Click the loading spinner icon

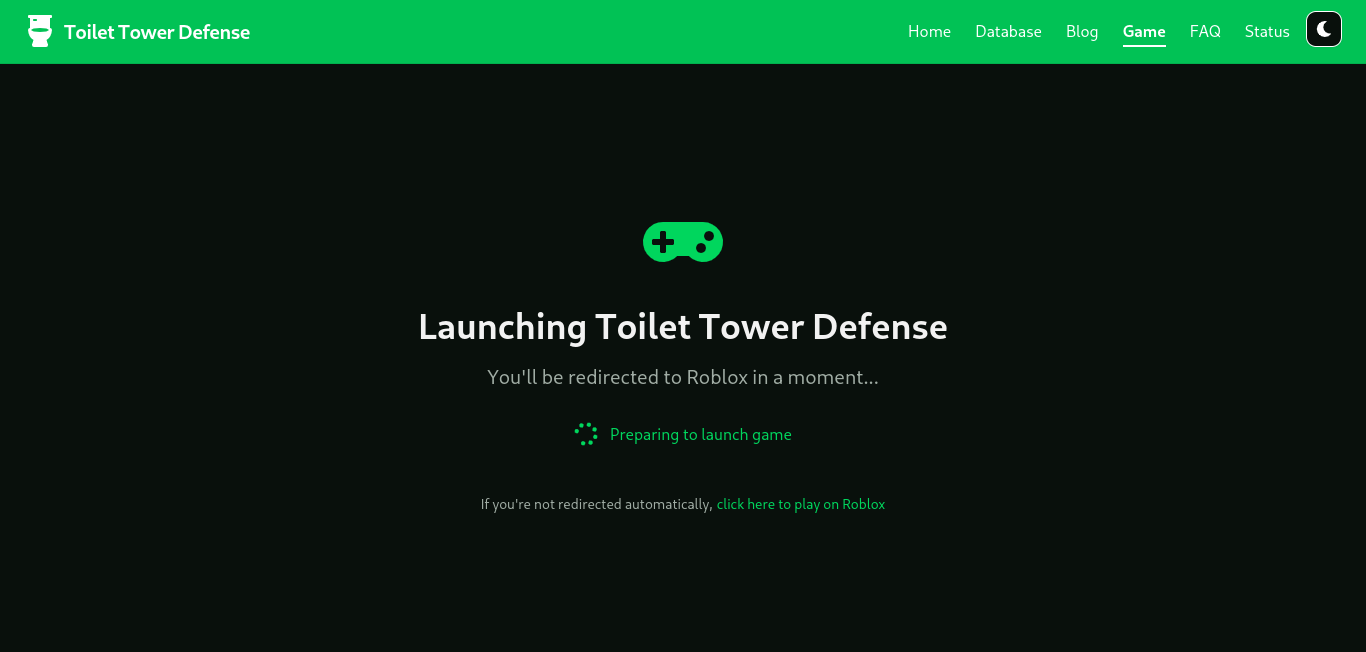point(586,434)
